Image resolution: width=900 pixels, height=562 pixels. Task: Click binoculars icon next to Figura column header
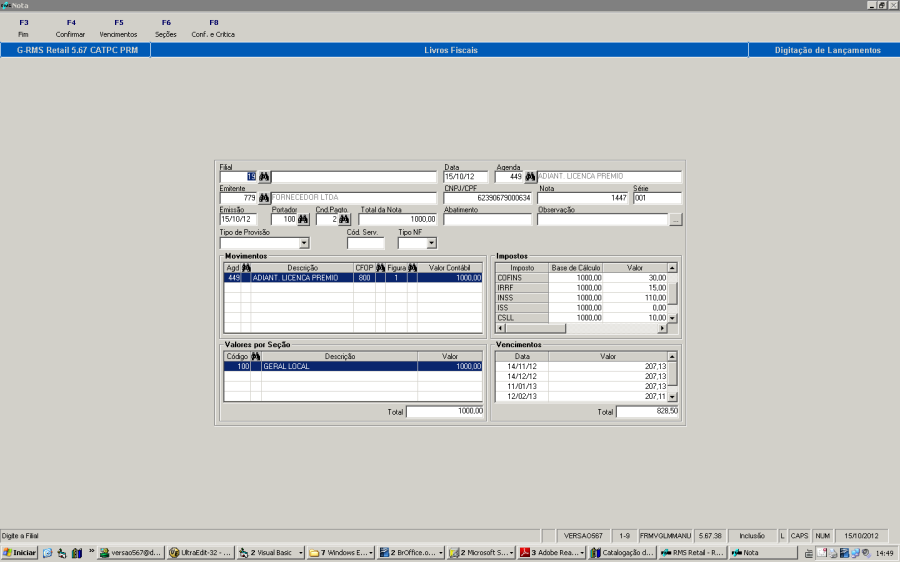pyautogui.click(x=413, y=268)
